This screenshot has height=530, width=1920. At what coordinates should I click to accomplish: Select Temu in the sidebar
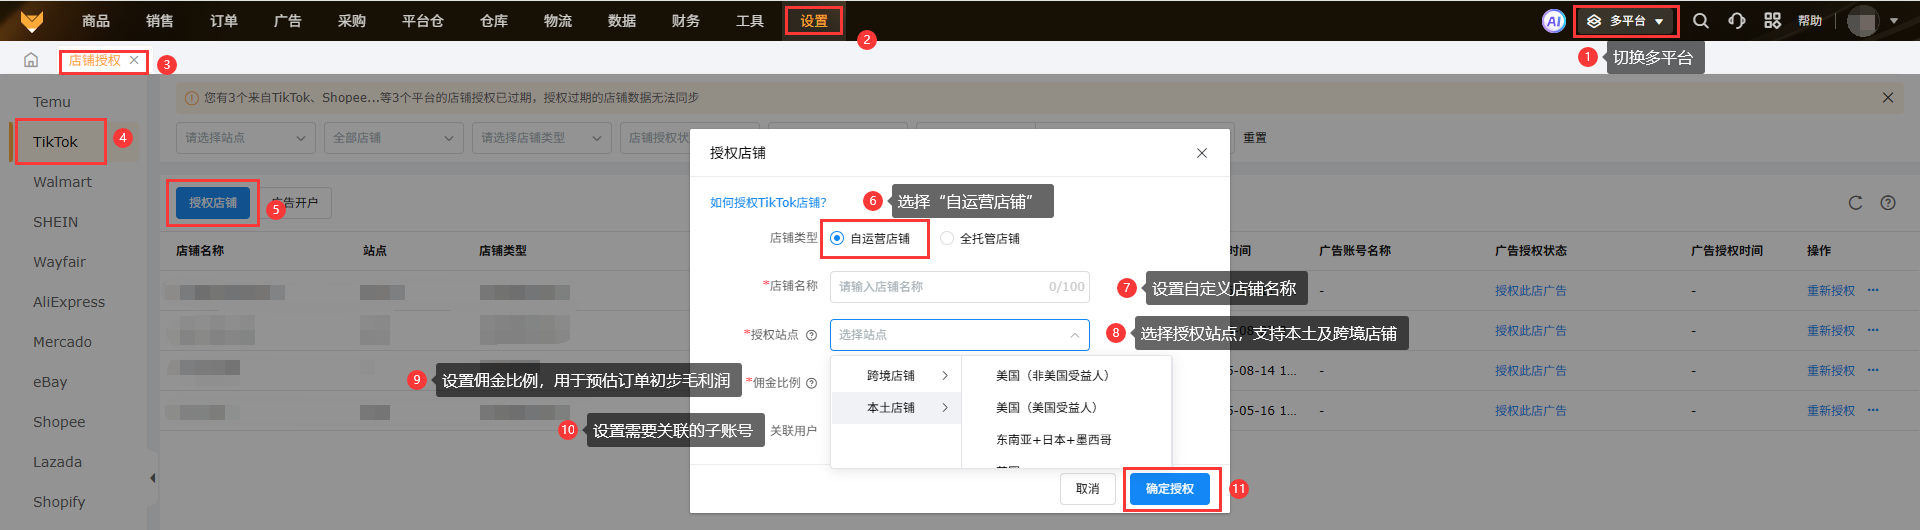(52, 102)
